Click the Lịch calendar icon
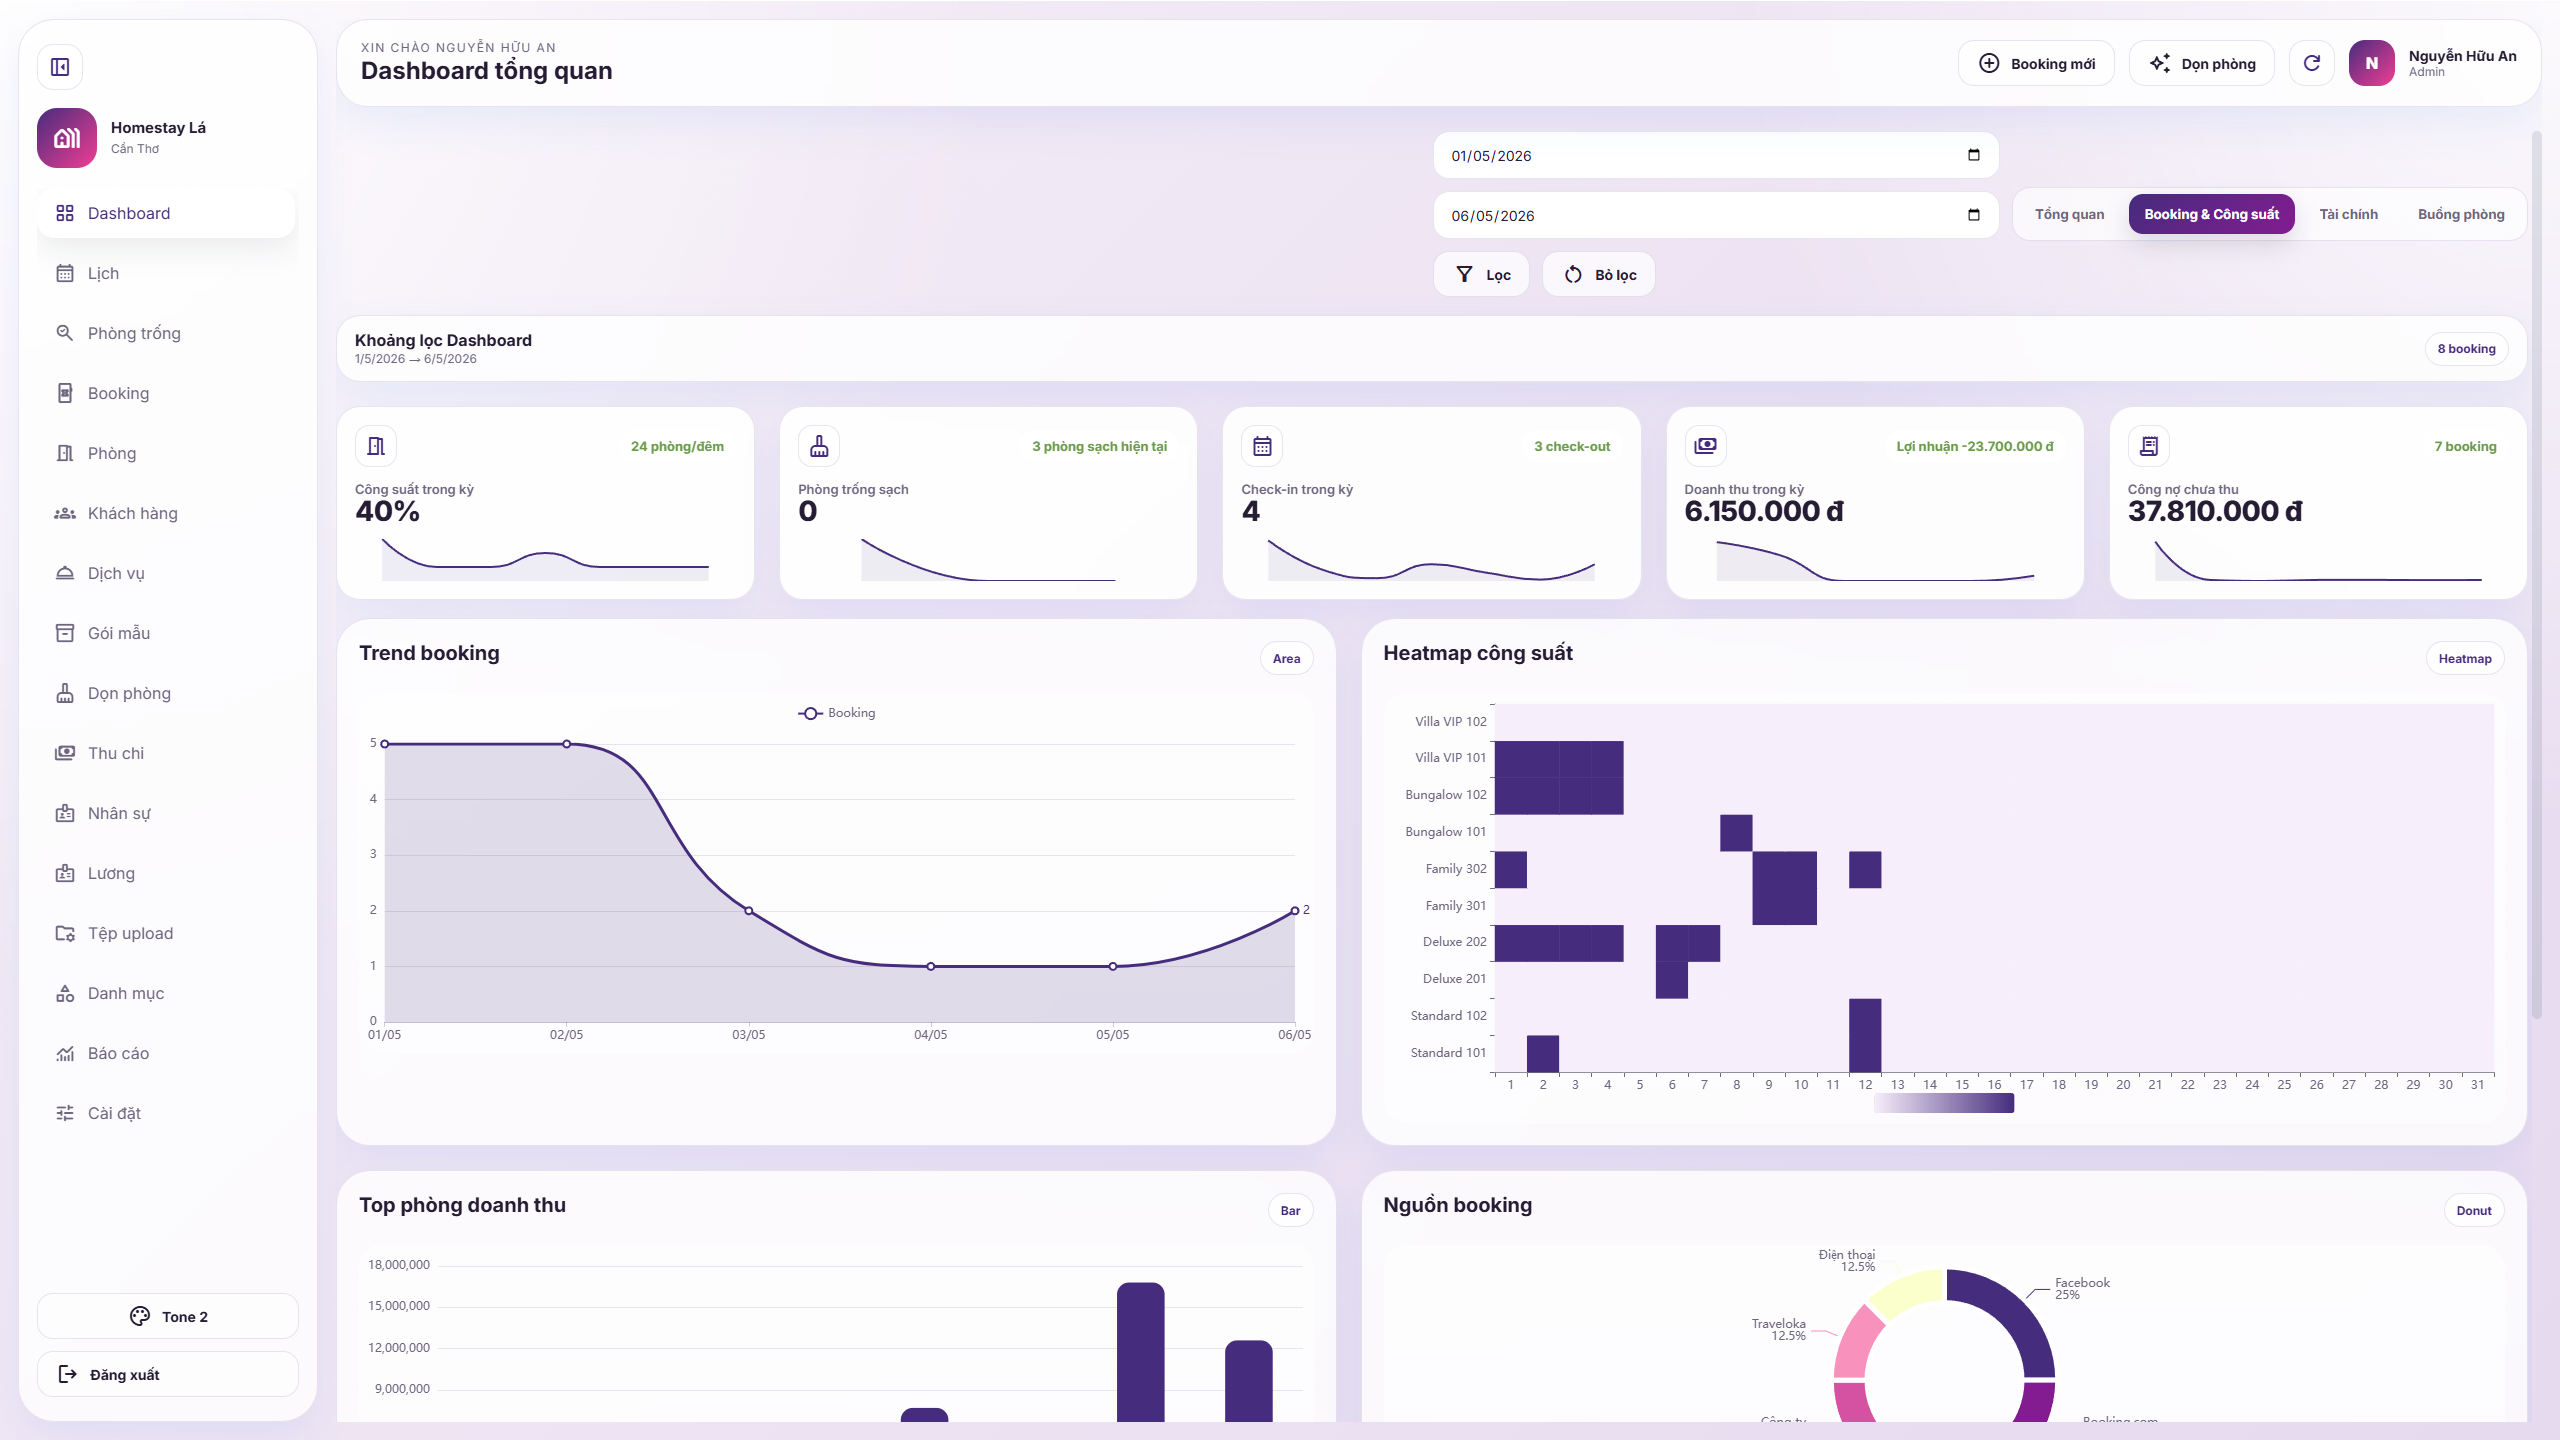This screenshot has height=1440, width=2560. (x=65, y=273)
